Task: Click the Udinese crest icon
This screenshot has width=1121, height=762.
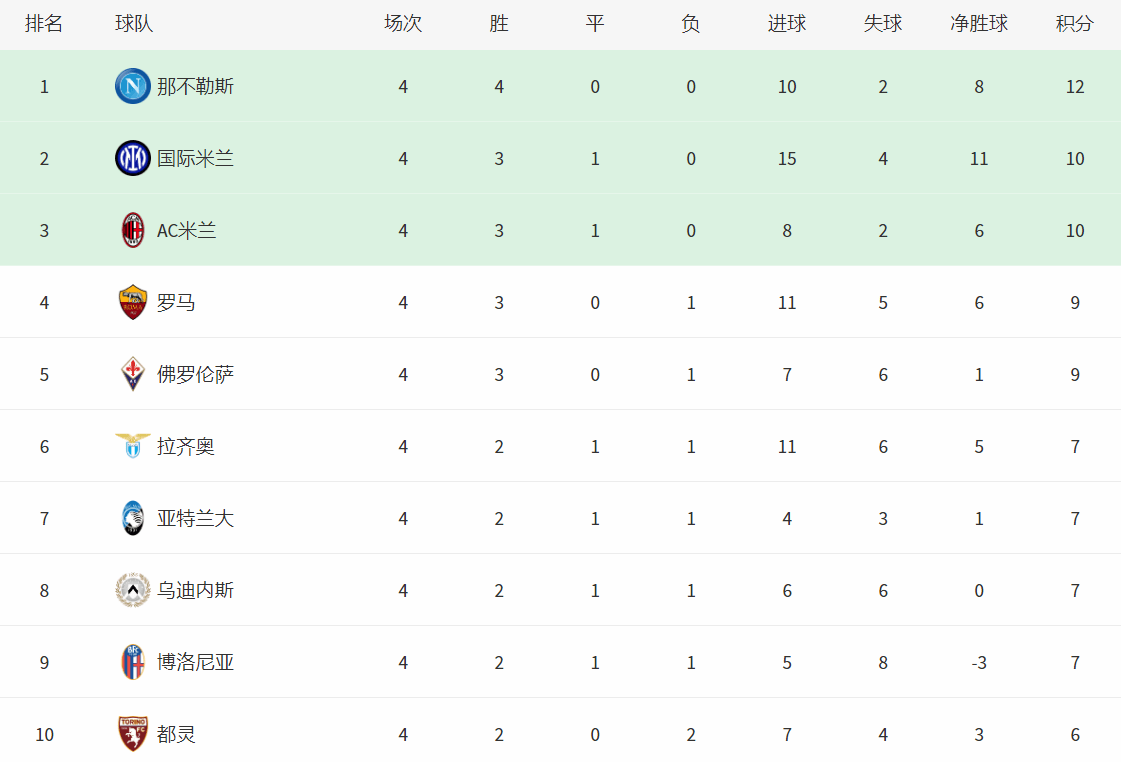Action: coord(133,590)
